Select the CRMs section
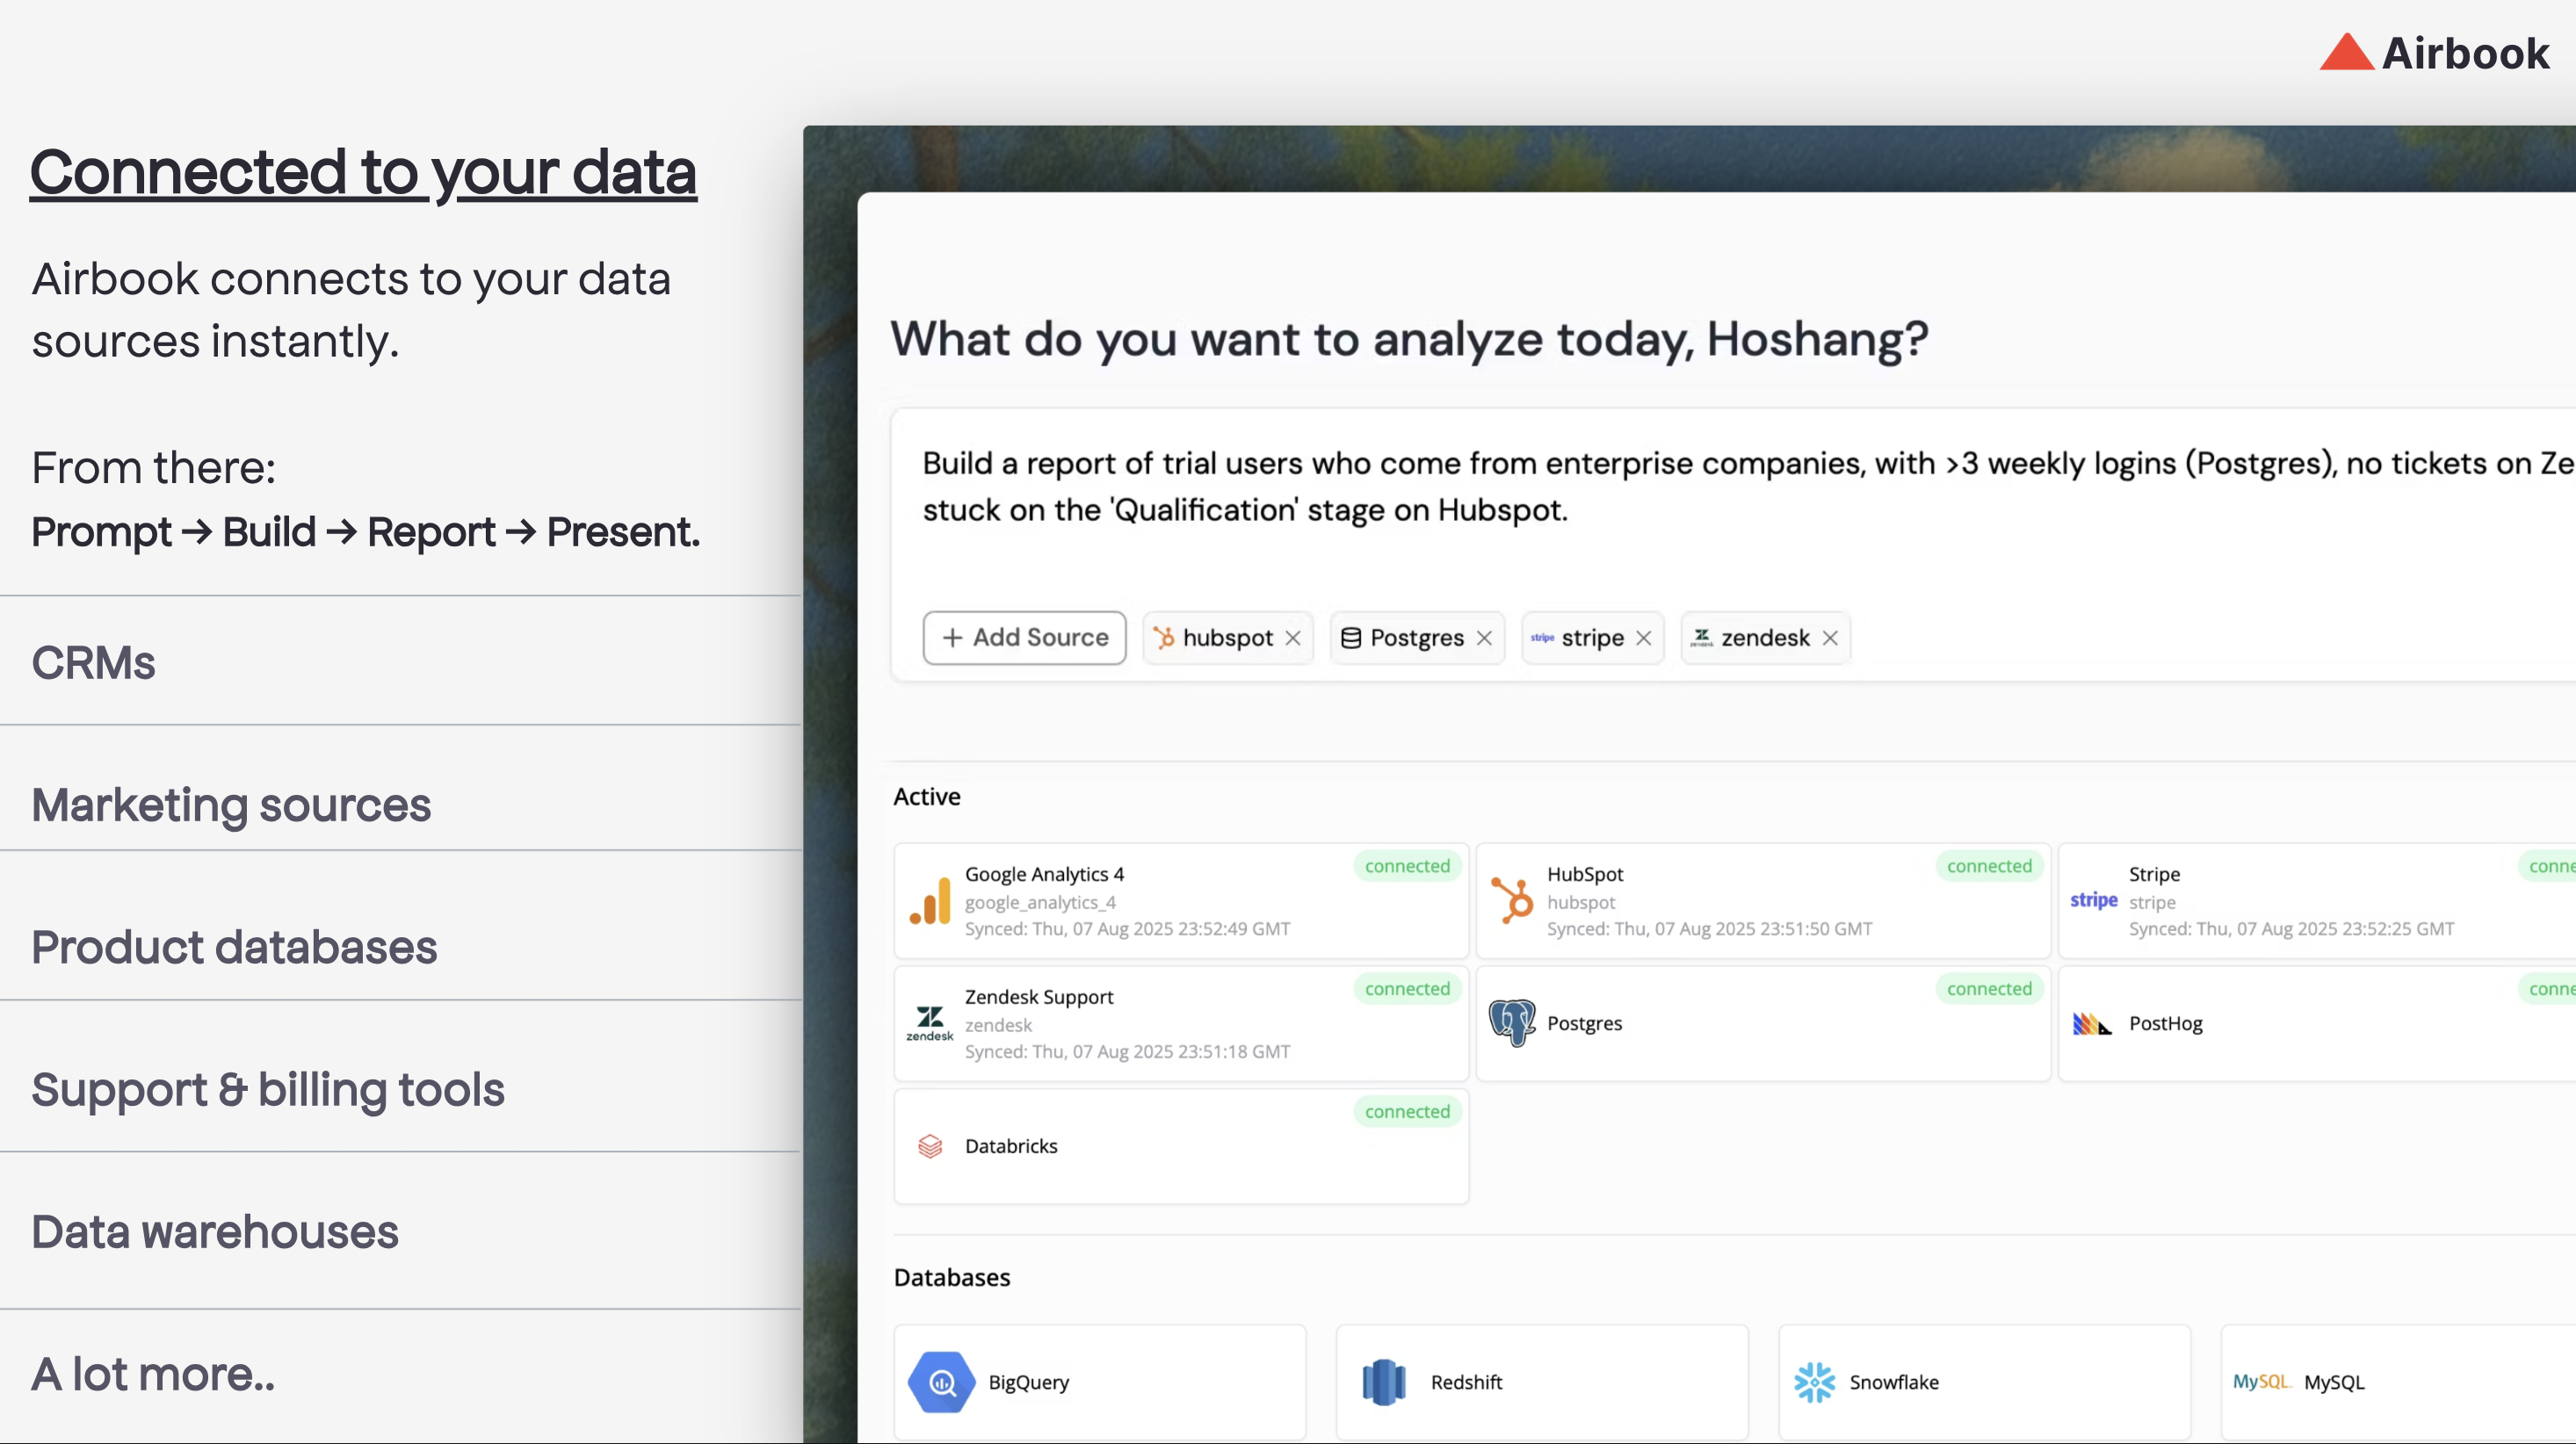Screen dimensions: 2576x1444 pos(94,662)
